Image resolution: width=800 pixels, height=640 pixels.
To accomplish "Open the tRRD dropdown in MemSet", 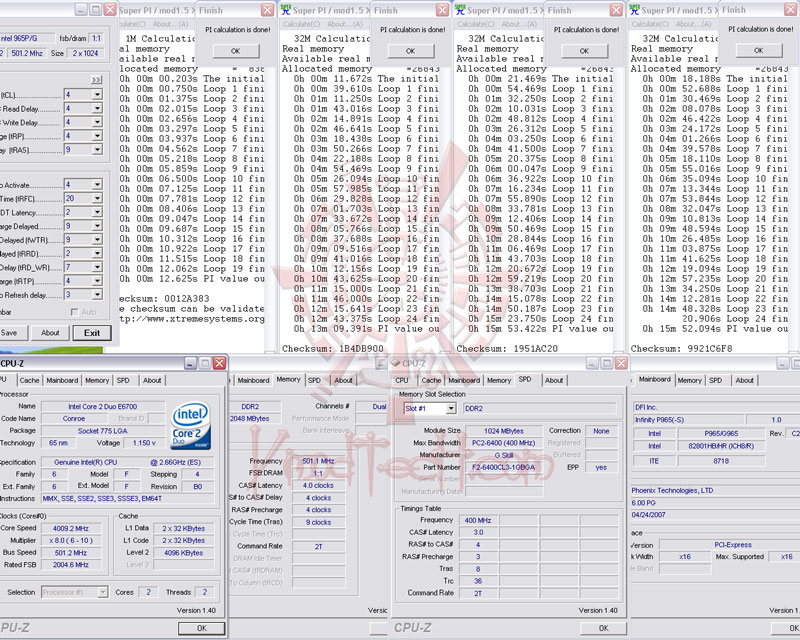I will [97, 253].
